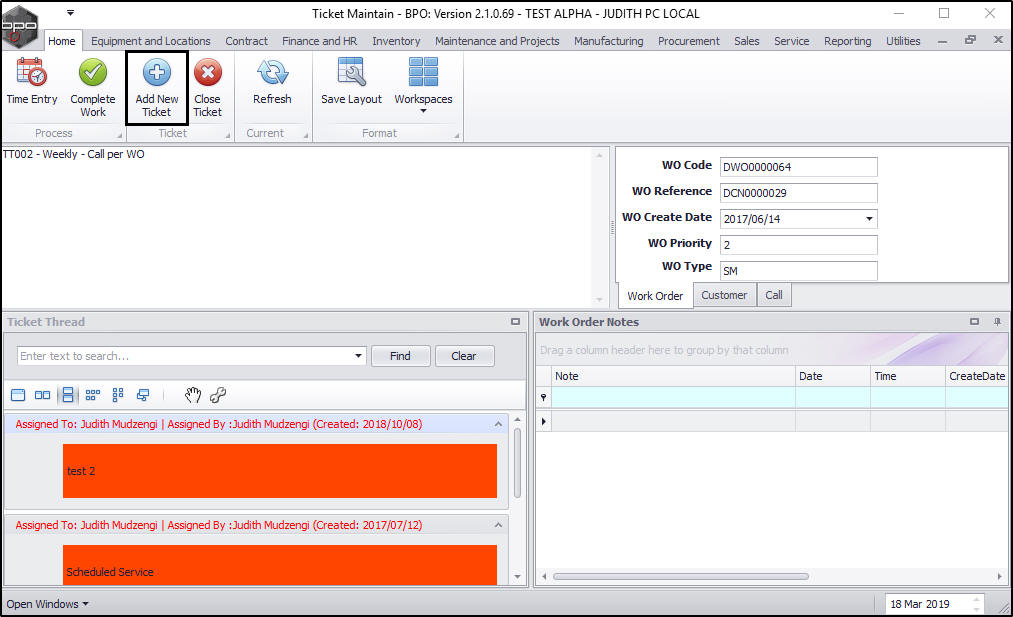The image size is (1013, 617).
Task: Switch to the Manufacturing tab
Action: pyautogui.click(x=609, y=41)
